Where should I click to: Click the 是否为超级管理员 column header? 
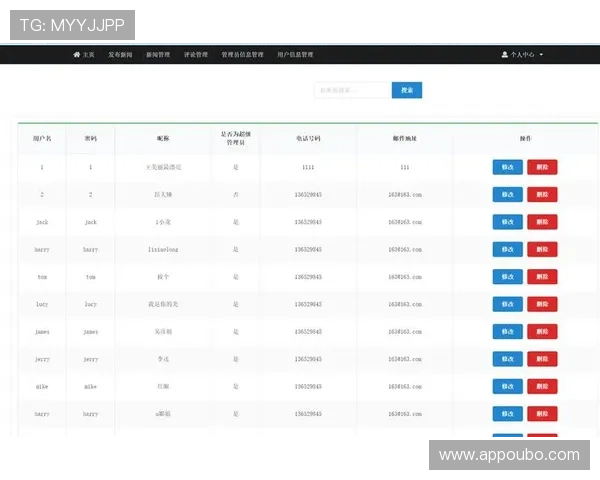[236, 138]
